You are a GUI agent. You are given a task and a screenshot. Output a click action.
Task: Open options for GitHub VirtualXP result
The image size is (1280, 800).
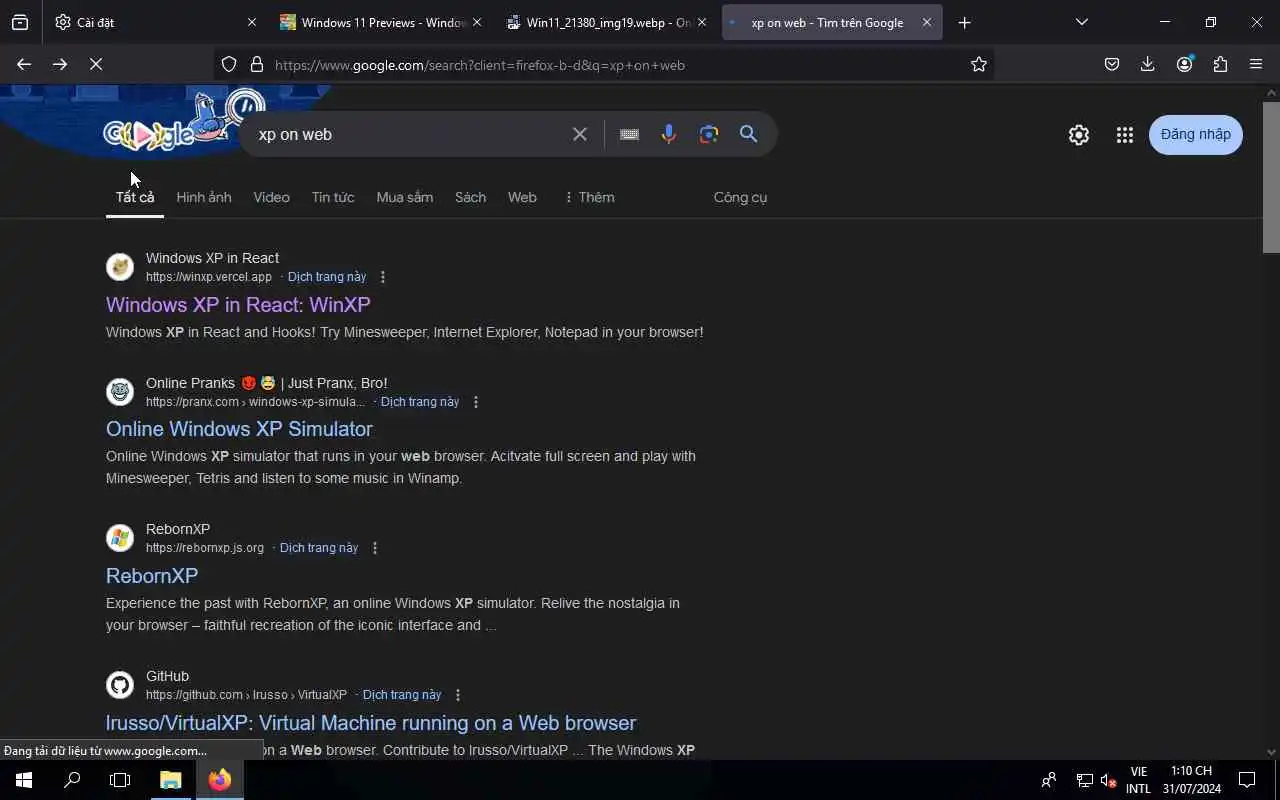click(x=457, y=695)
